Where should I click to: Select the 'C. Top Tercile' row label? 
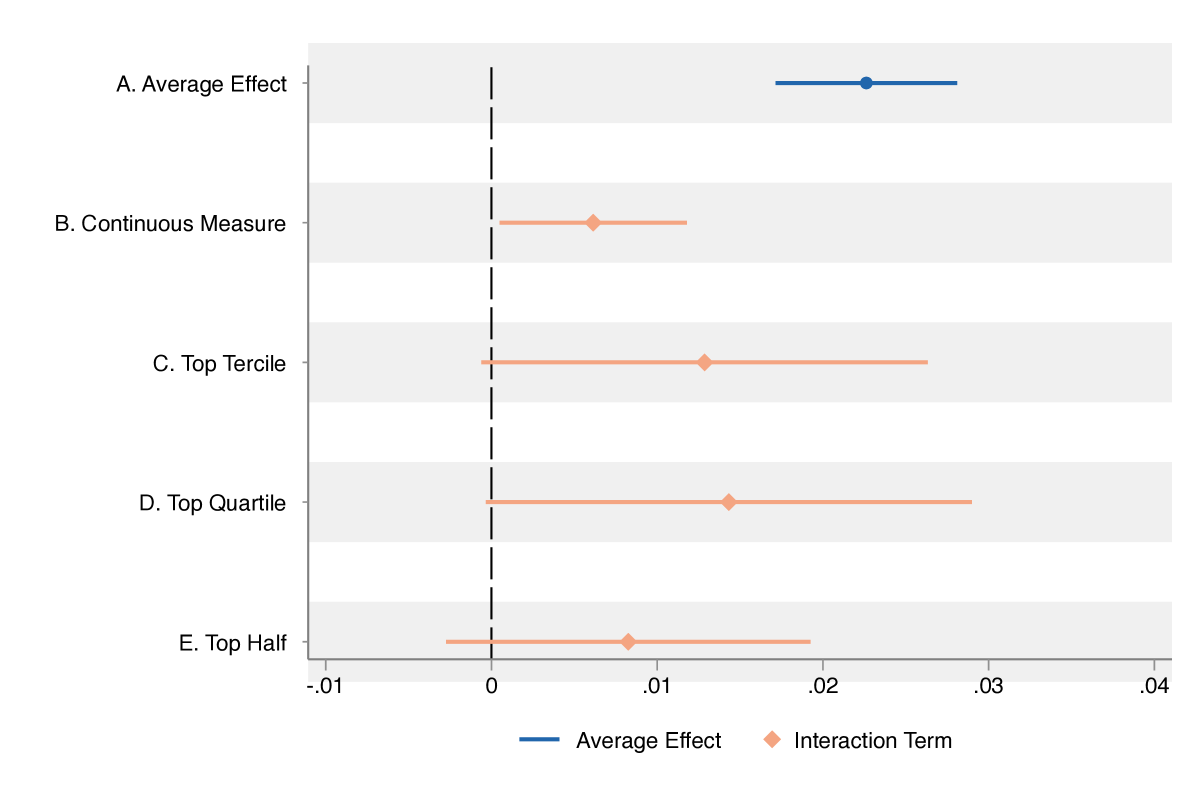(x=219, y=364)
